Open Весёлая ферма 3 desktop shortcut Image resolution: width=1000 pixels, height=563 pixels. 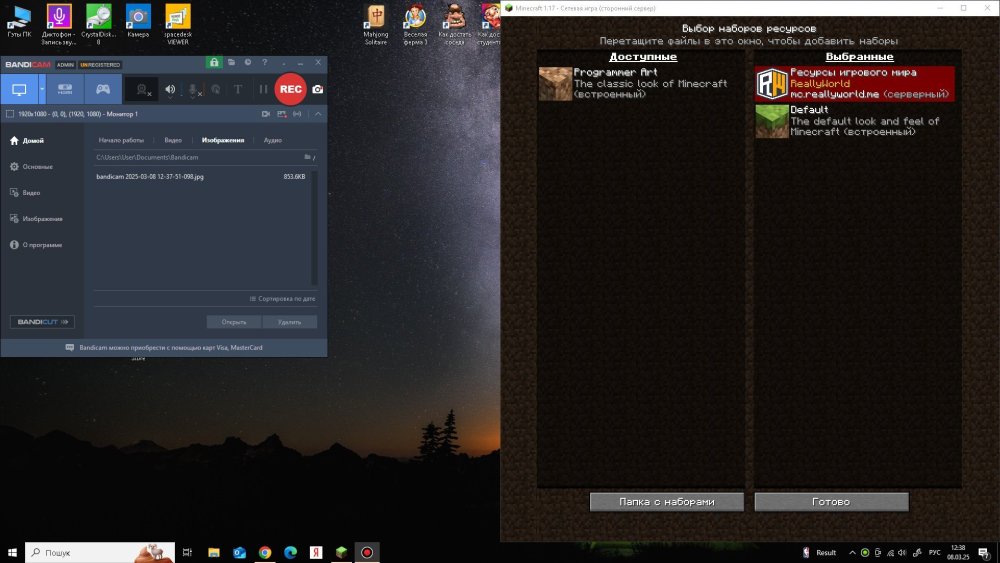[415, 24]
